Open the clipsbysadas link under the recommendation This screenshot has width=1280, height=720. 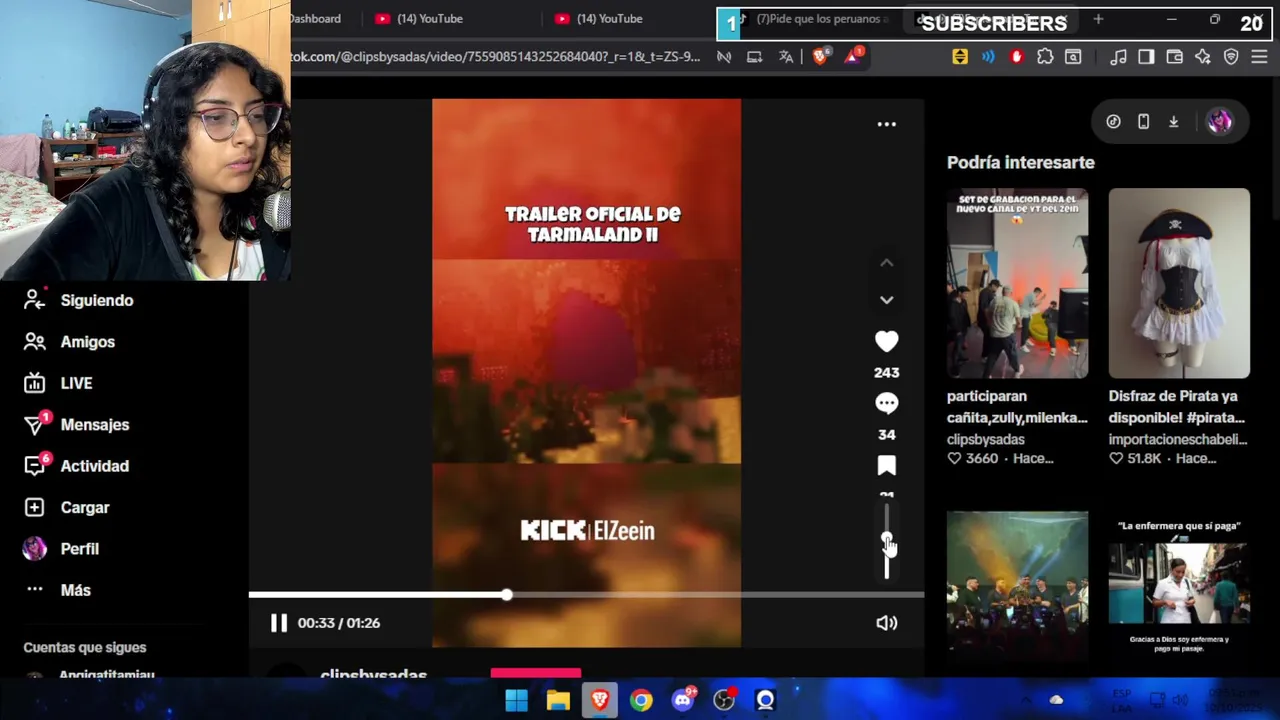(x=985, y=439)
